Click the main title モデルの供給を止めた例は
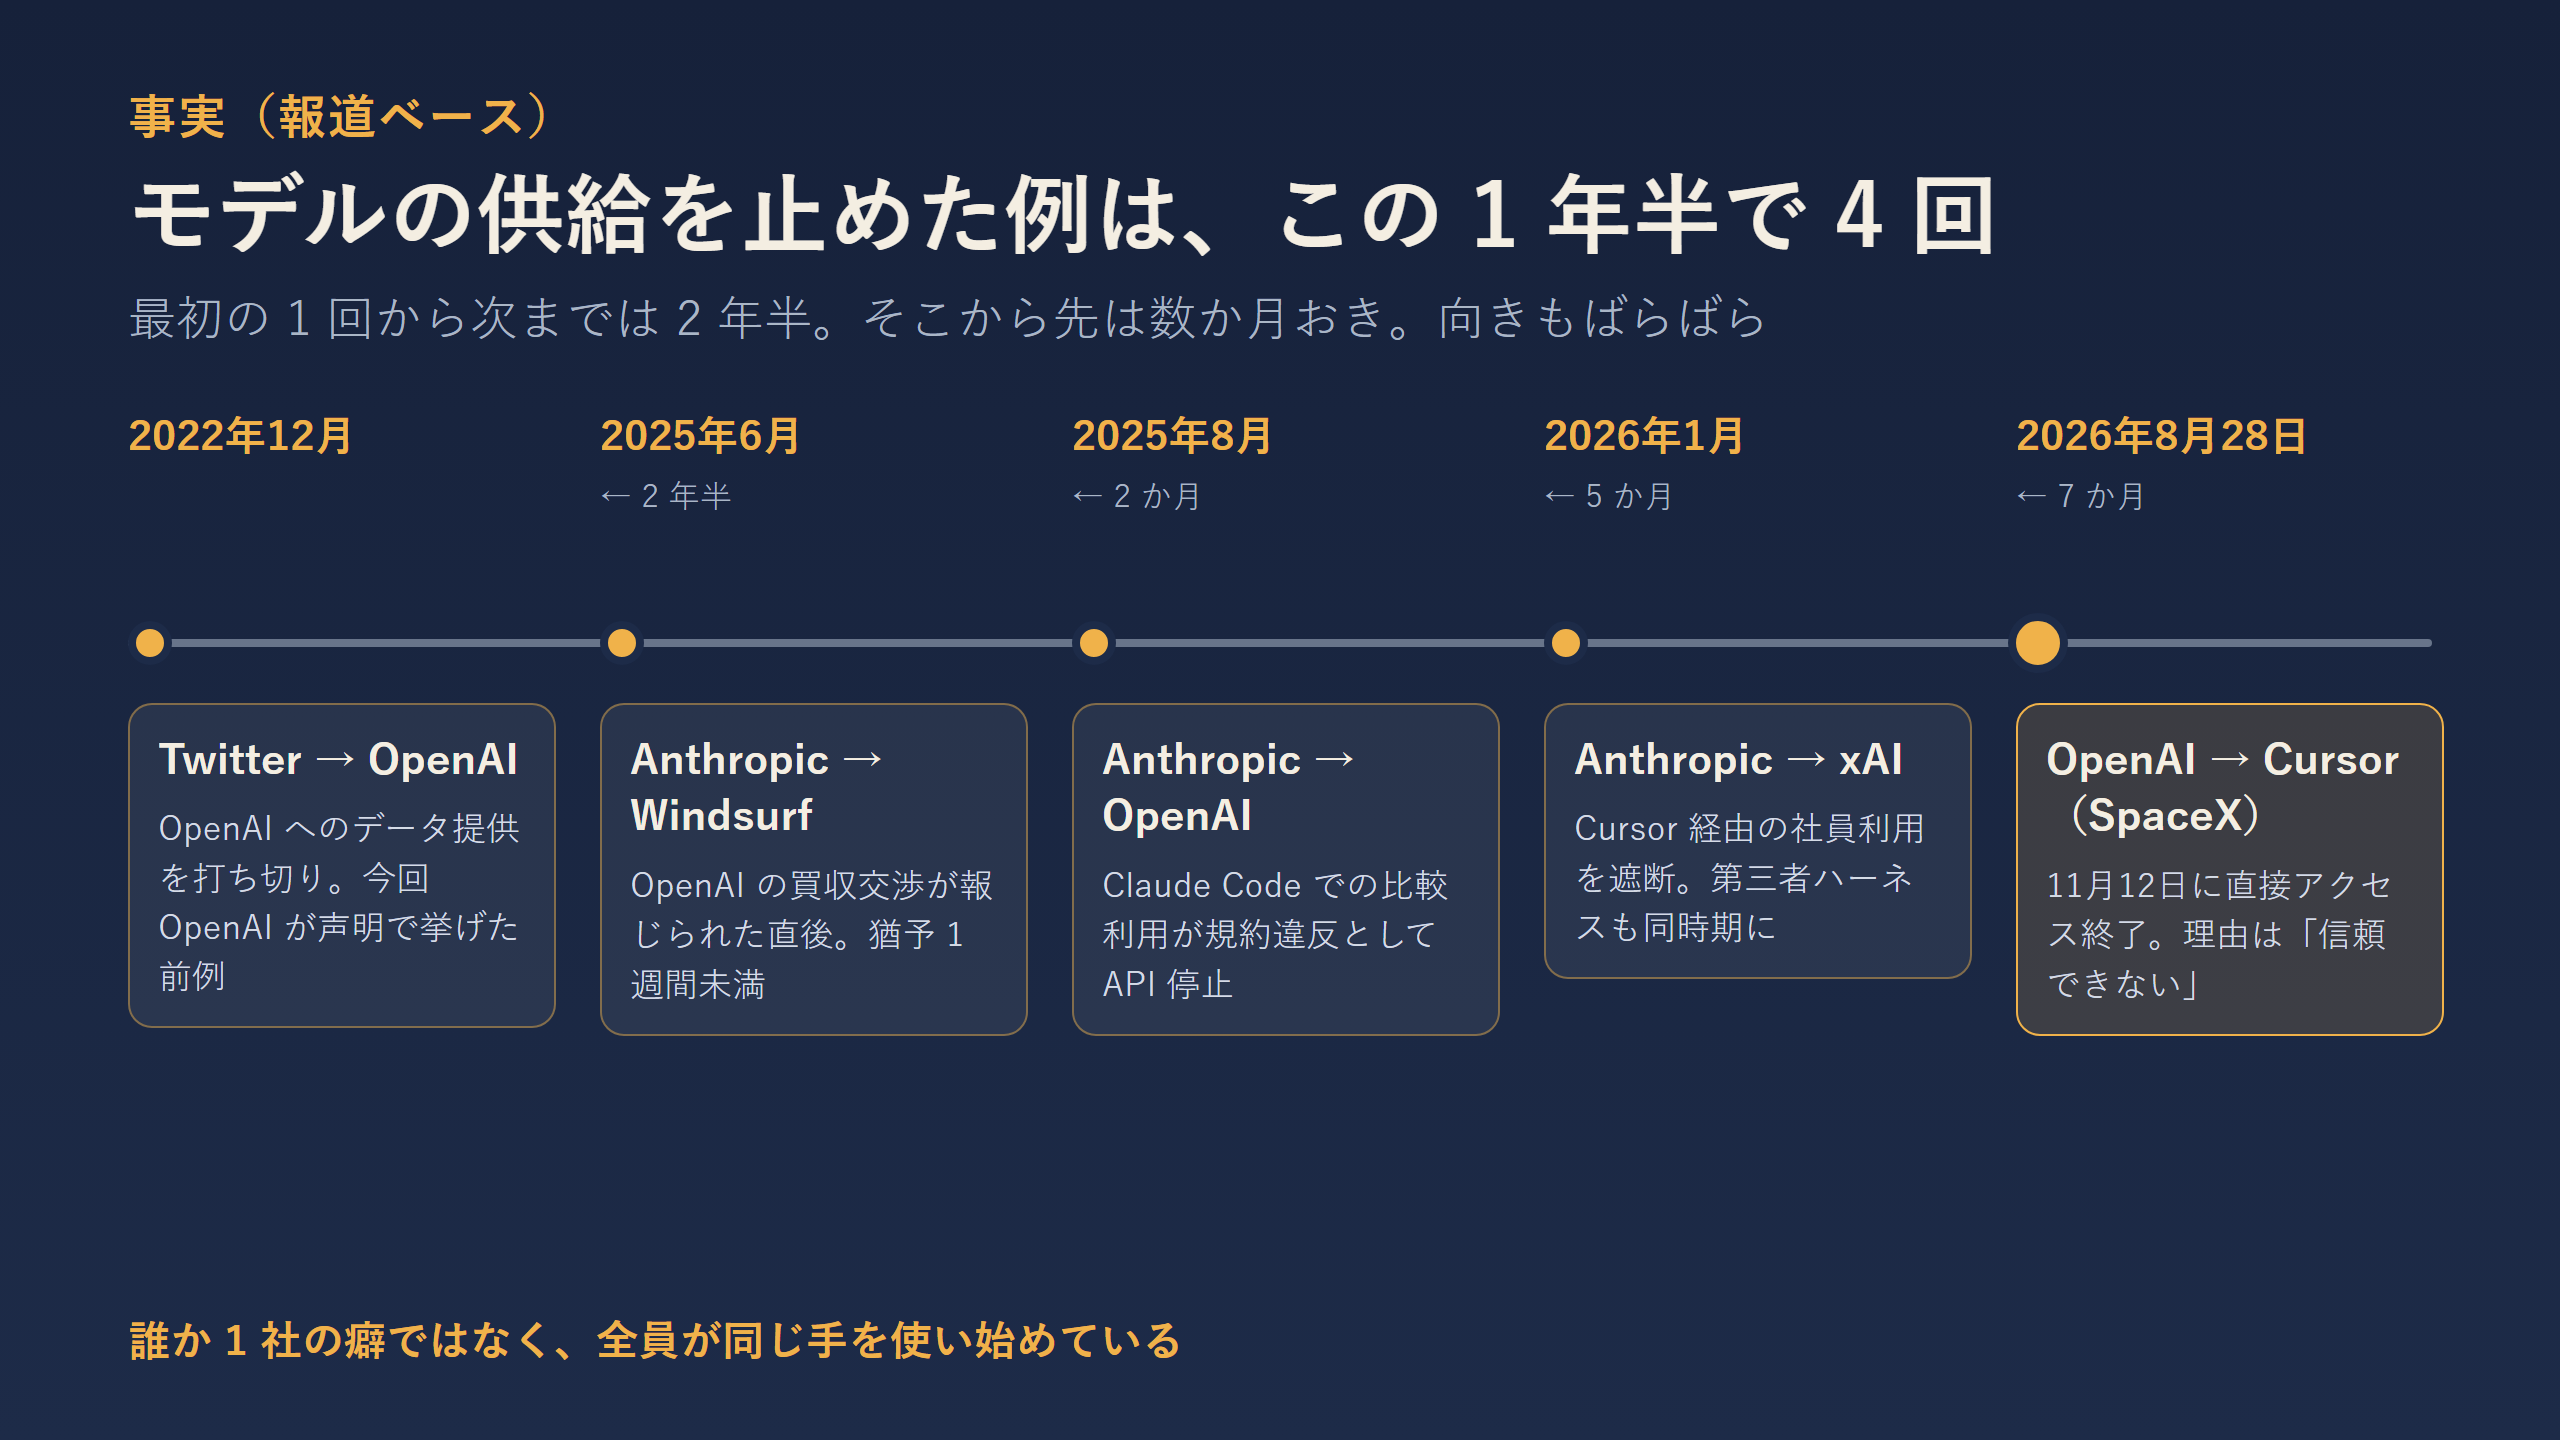The image size is (2560, 1440). 1063,214
